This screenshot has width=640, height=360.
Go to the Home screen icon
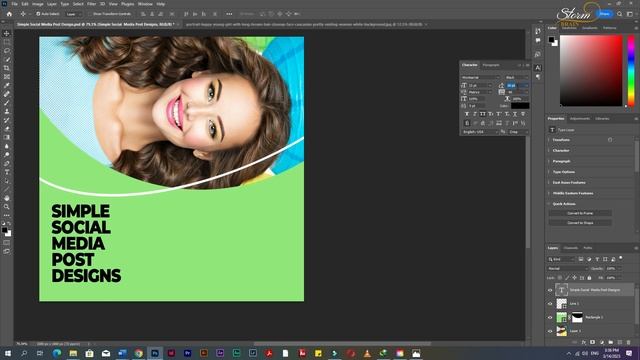click(9, 14)
